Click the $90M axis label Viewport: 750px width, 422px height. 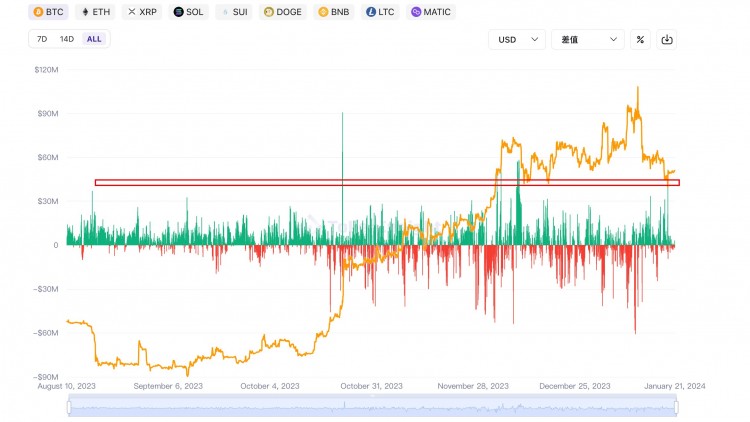pyautogui.click(x=48, y=114)
